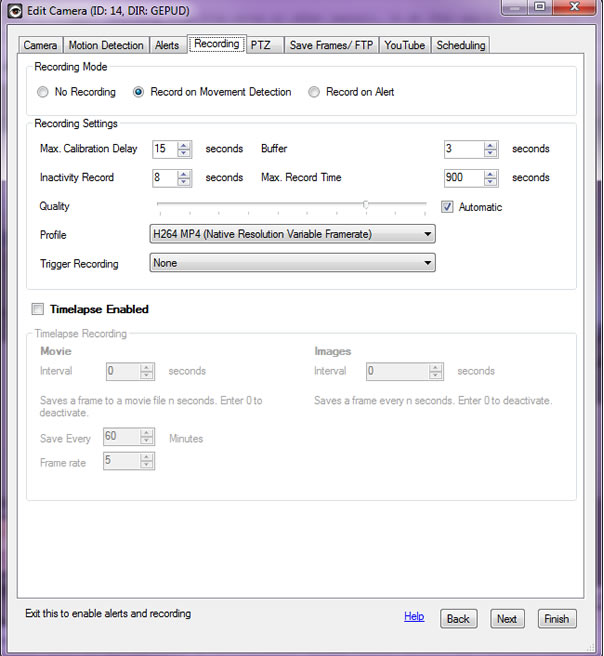604x656 pixels.
Task: Click the Max. Record Time input field
Action: 463,178
